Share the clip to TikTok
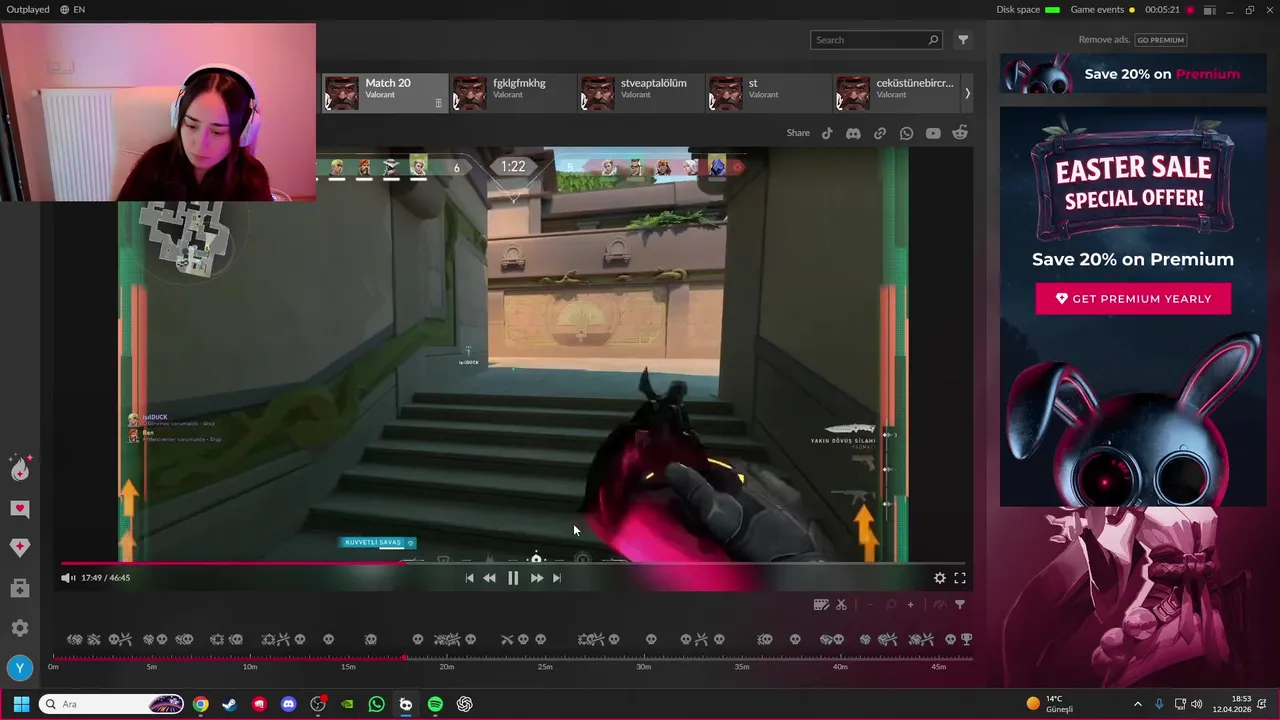1280x720 pixels. tap(827, 133)
